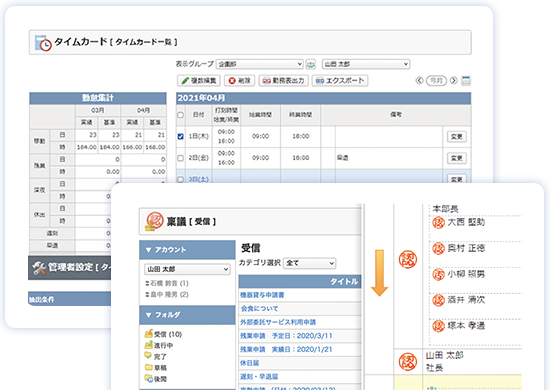
Task: Click the approval stamp beside 大西 堅助
Action: click(x=438, y=222)
